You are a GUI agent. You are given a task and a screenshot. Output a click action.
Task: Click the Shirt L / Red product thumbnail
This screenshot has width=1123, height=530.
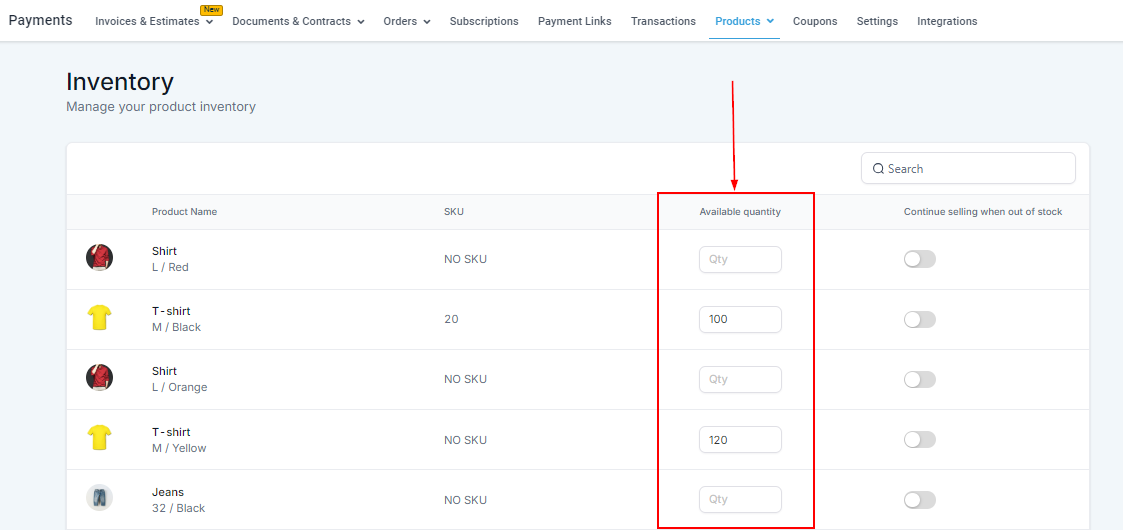(100, 257)
